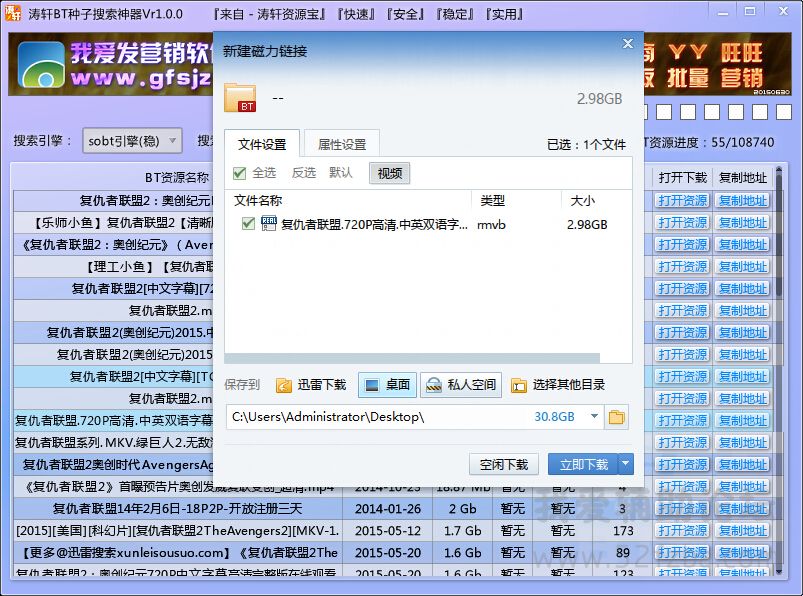Click the 2014-01-26 date cell

pyautogui.click(x=388, y=509)
